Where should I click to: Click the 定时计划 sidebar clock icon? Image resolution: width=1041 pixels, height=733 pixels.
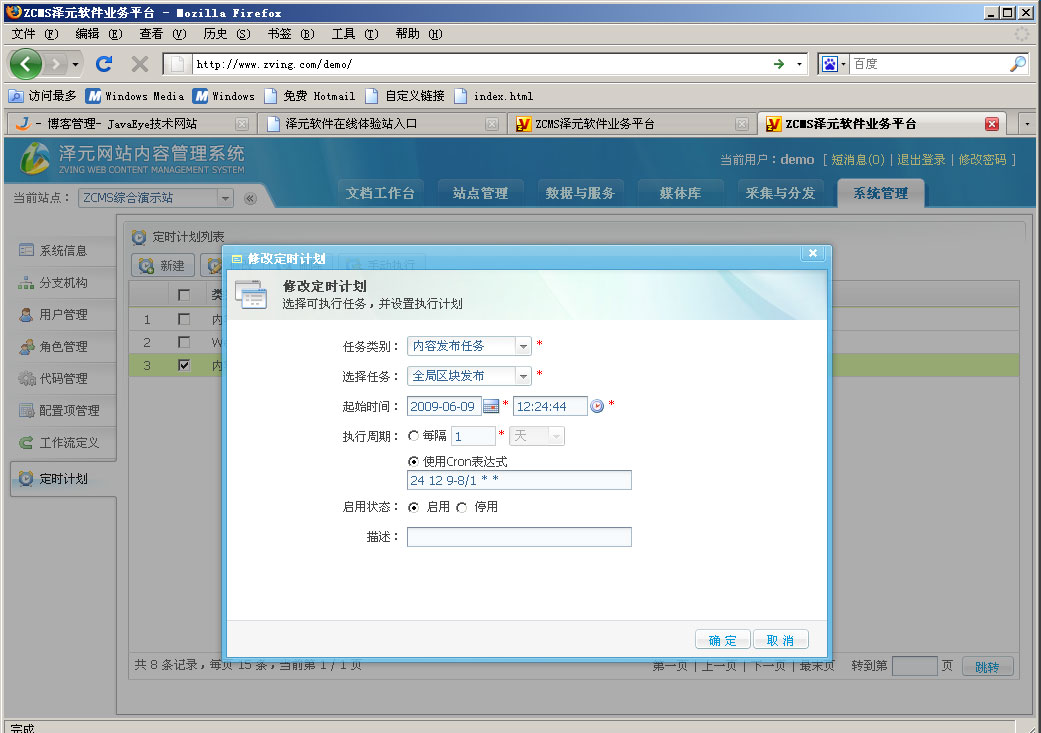point(26,478)
